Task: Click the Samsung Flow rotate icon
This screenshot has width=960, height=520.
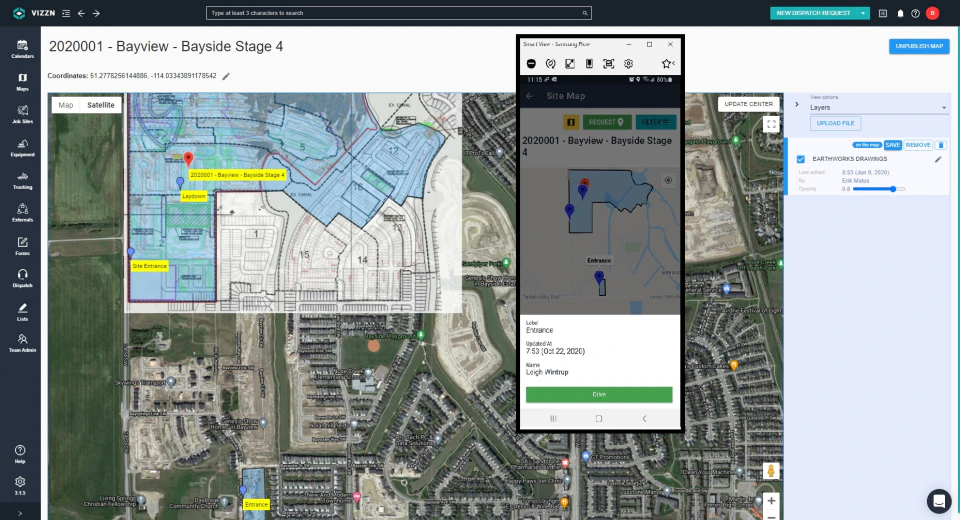Action: point(550,64)
